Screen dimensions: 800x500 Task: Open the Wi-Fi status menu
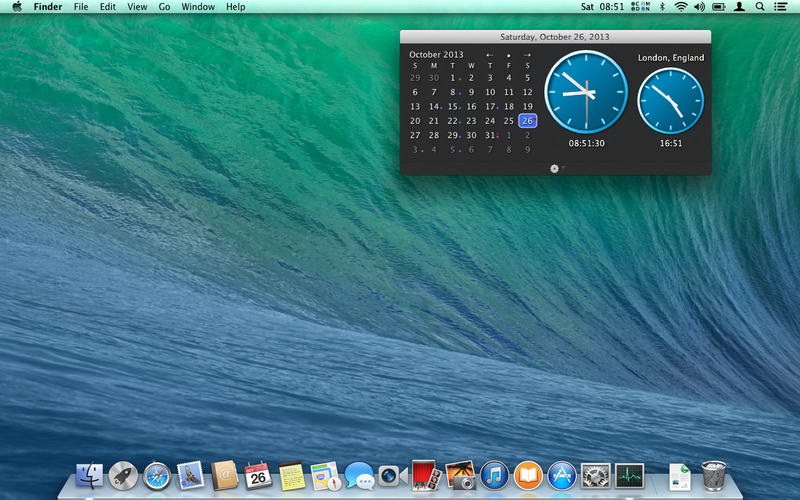coord(681,7)
